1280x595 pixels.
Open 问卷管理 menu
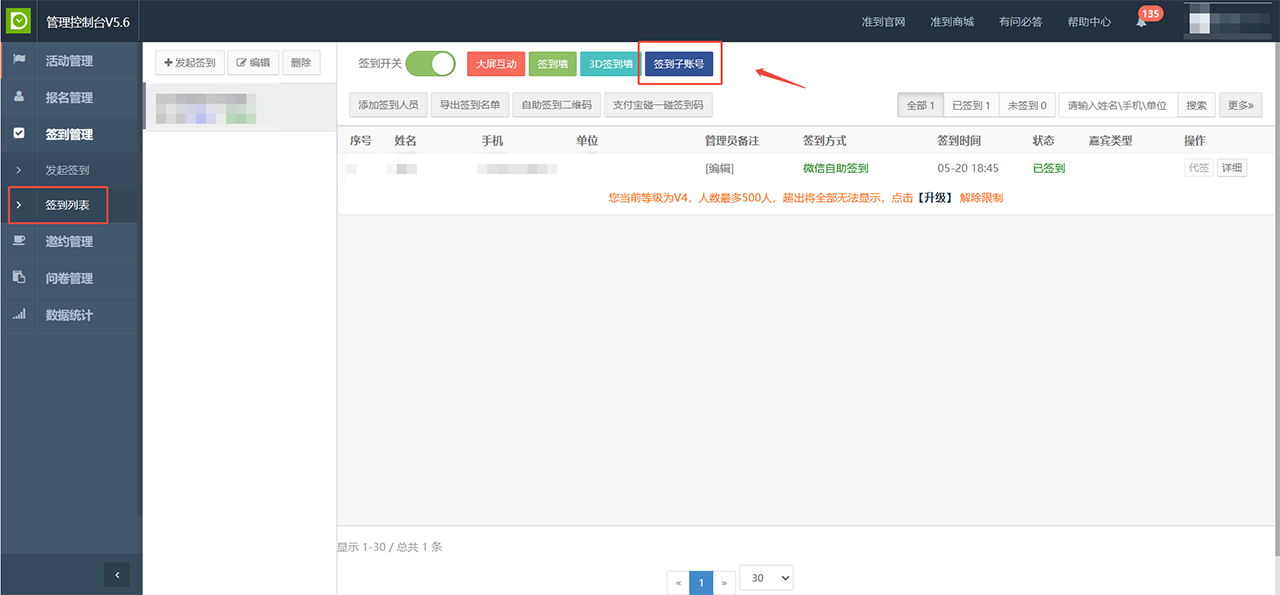tap(68, 278)
